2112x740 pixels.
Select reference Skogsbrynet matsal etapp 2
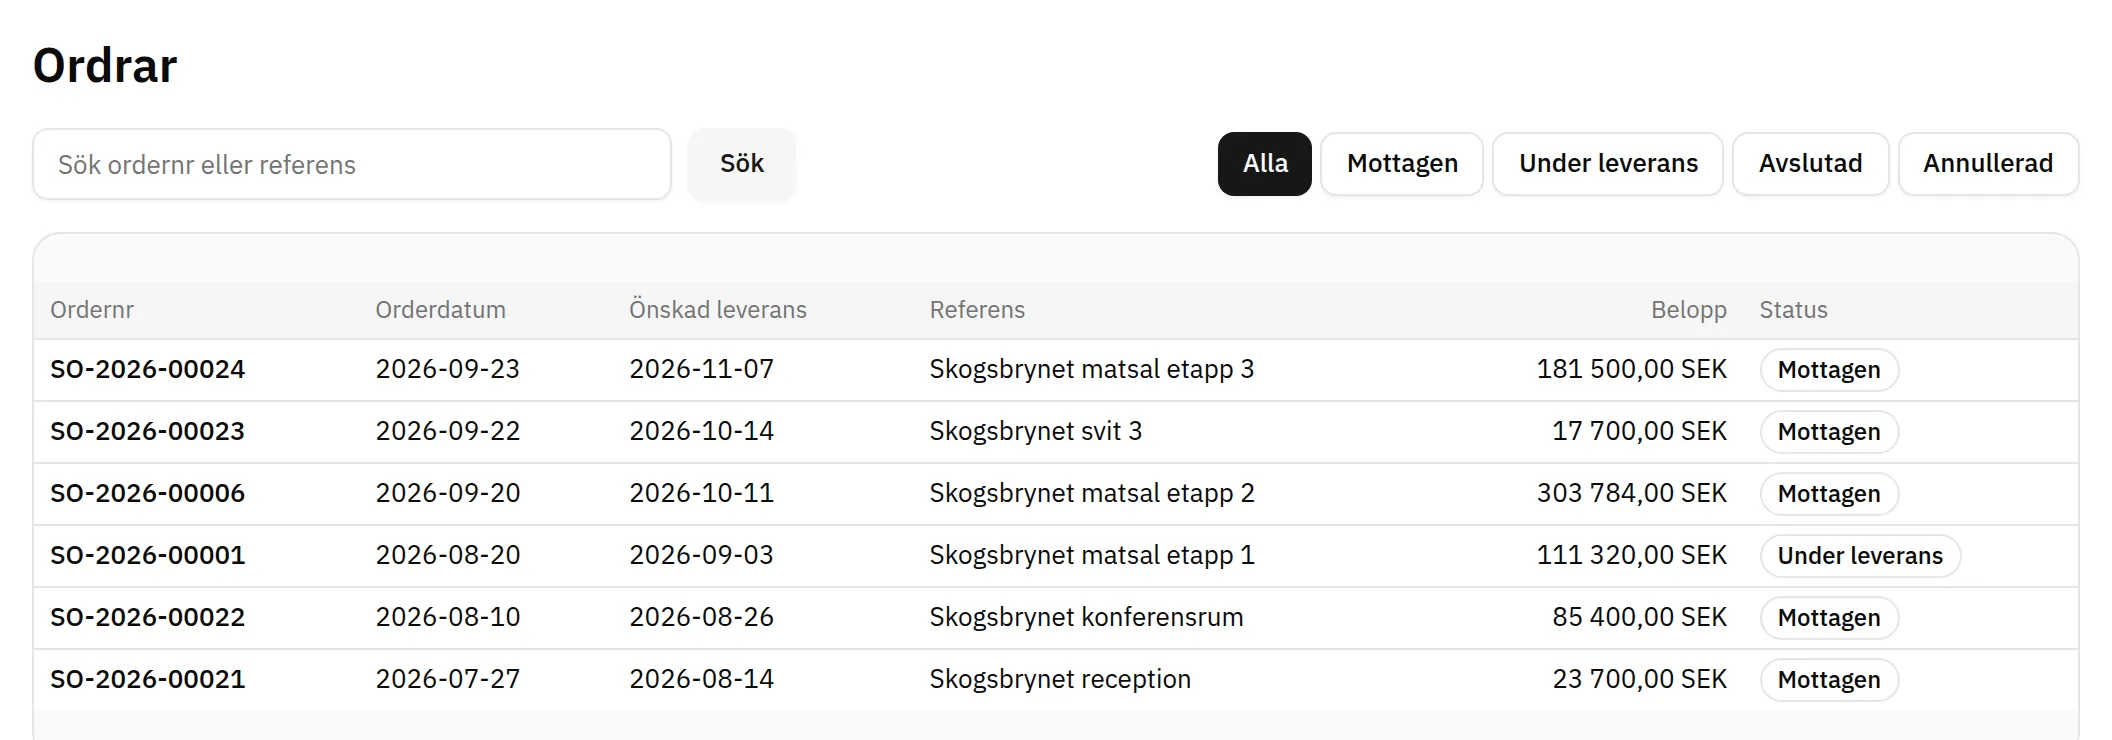(1092, 494)
